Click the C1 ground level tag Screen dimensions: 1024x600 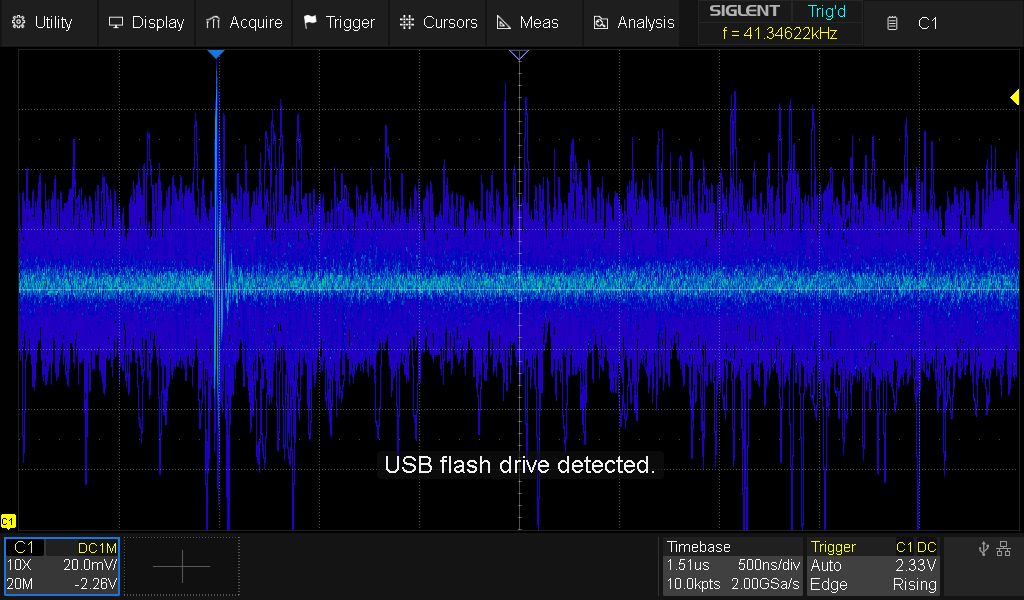9,521
